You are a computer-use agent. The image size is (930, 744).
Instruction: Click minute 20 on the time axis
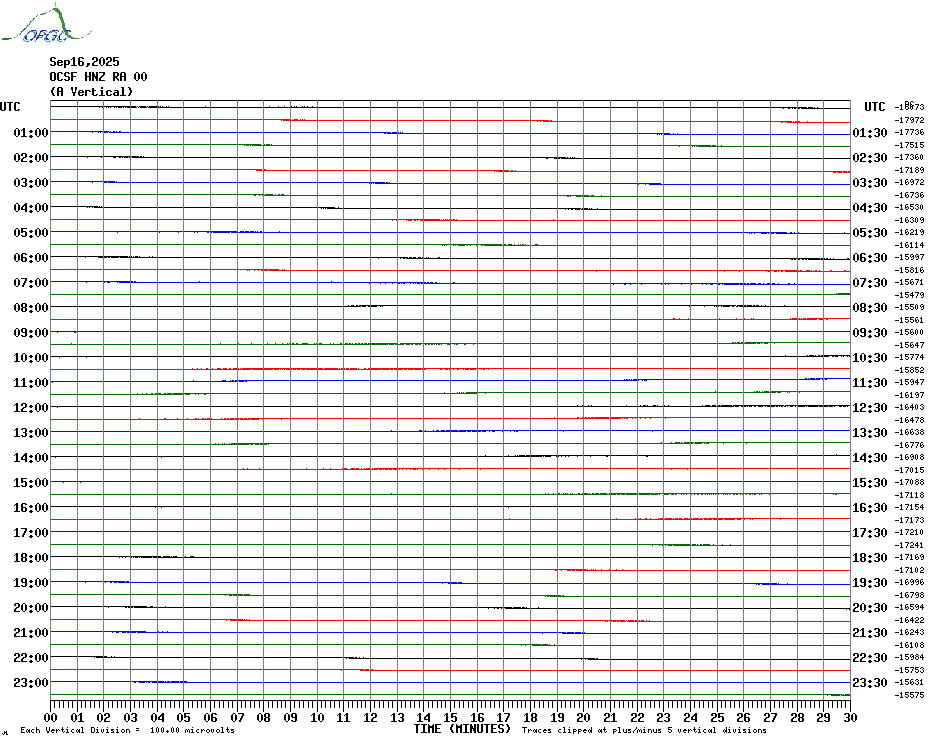584,717
